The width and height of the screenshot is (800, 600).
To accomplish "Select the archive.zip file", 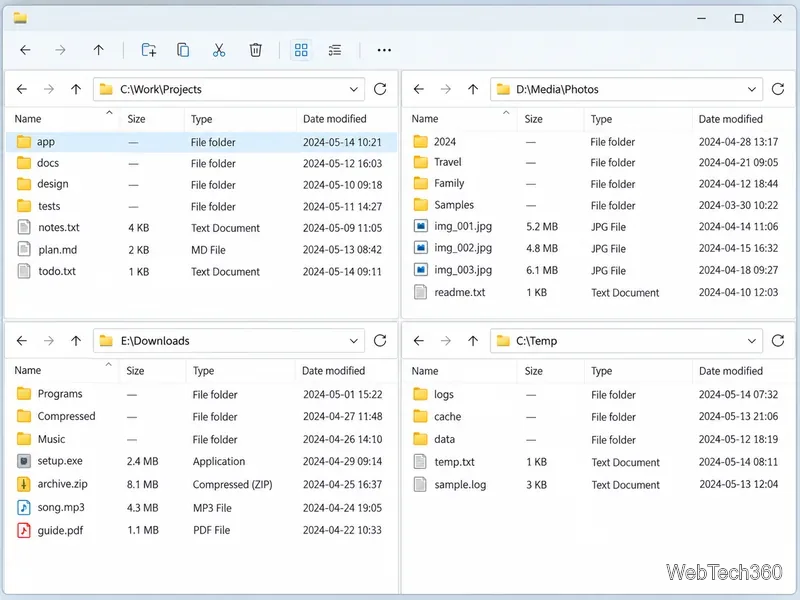I will click(201, 484).
